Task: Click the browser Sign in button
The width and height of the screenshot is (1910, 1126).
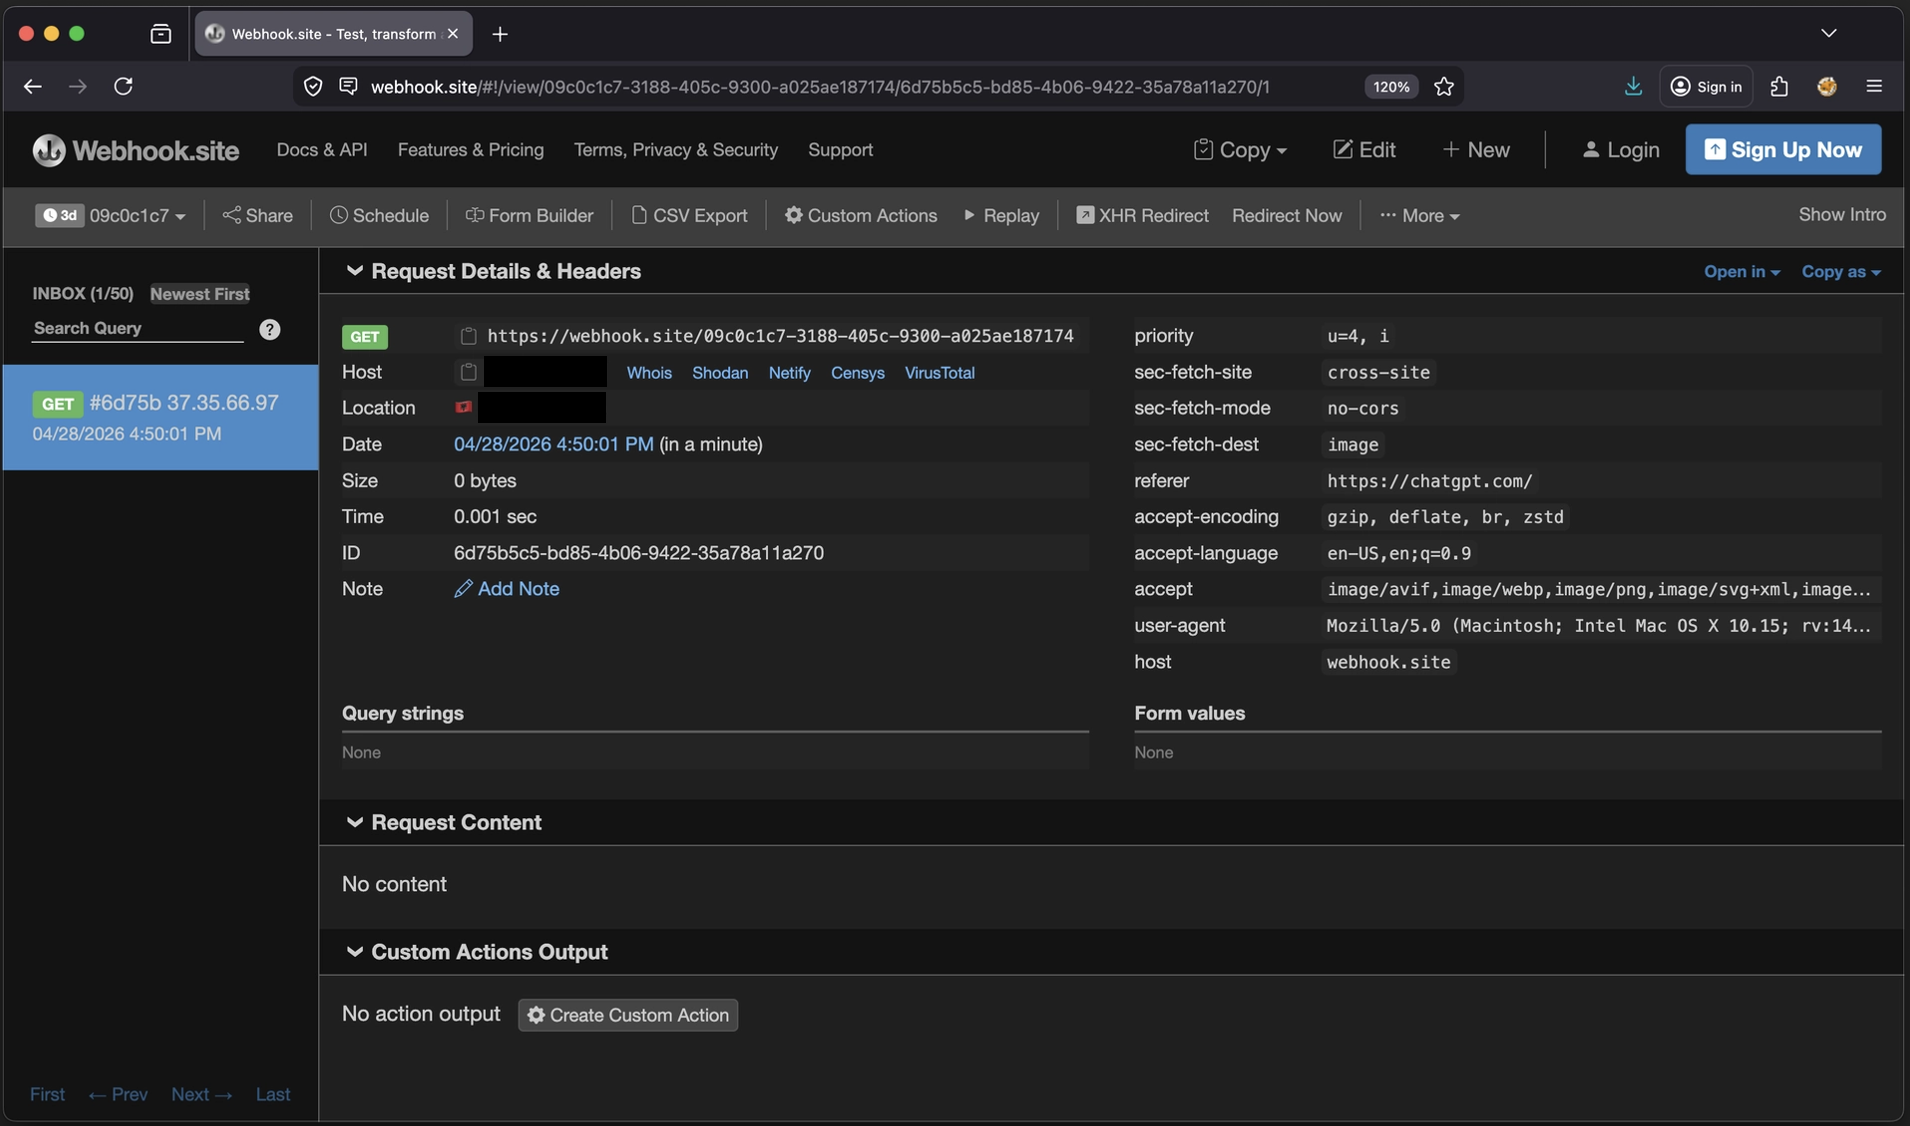Action: click(x=1706, y=86)
